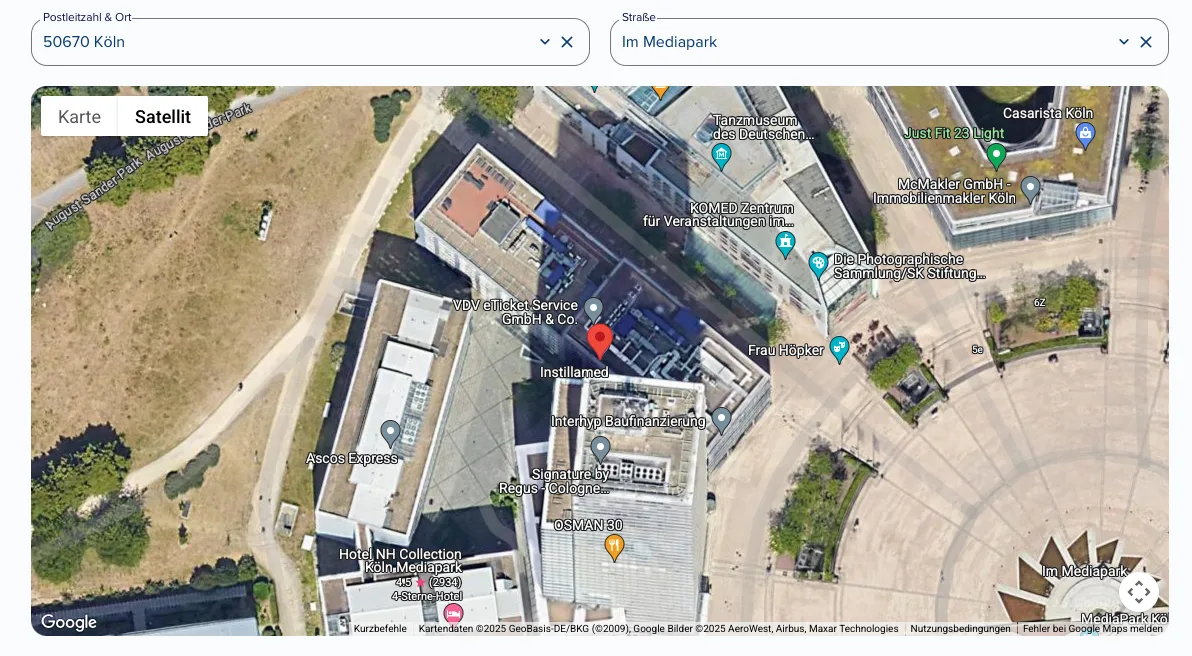Open the Hotel NH Collection hotel marker

[453, 613]
